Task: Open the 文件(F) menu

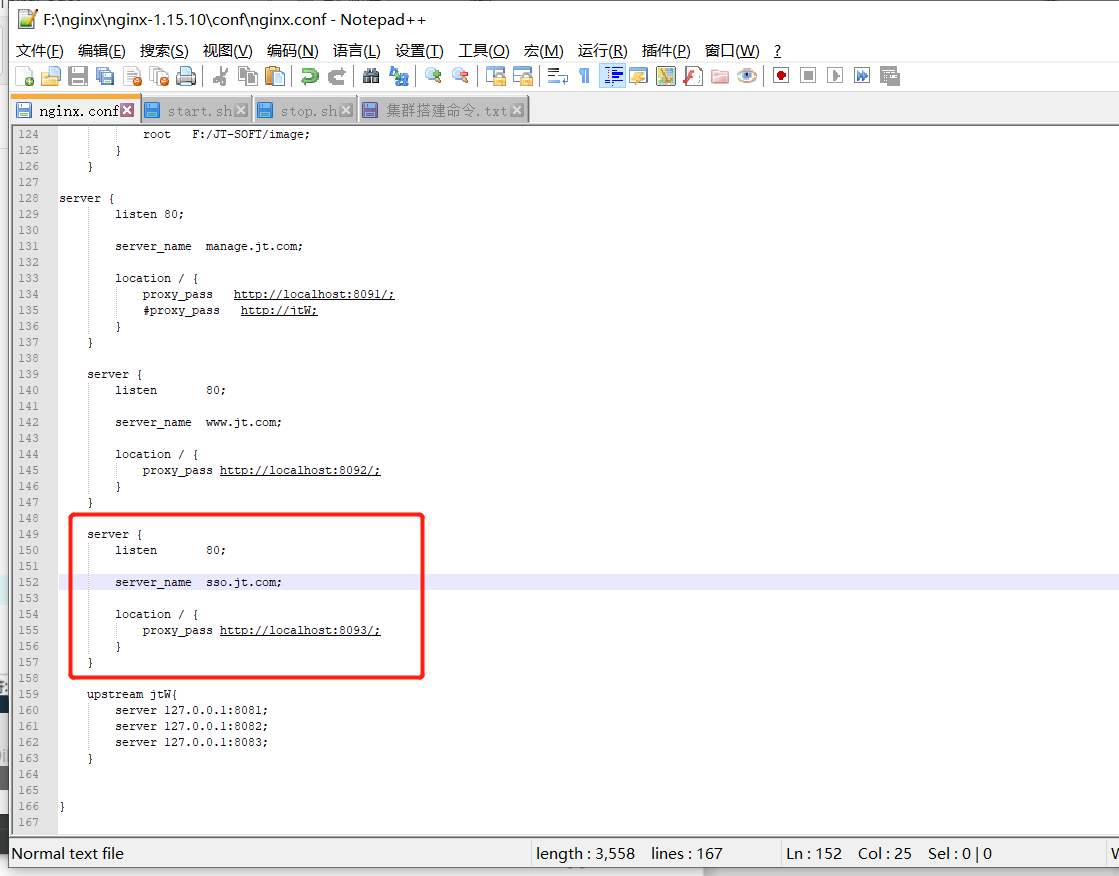Action: (39, 51)
